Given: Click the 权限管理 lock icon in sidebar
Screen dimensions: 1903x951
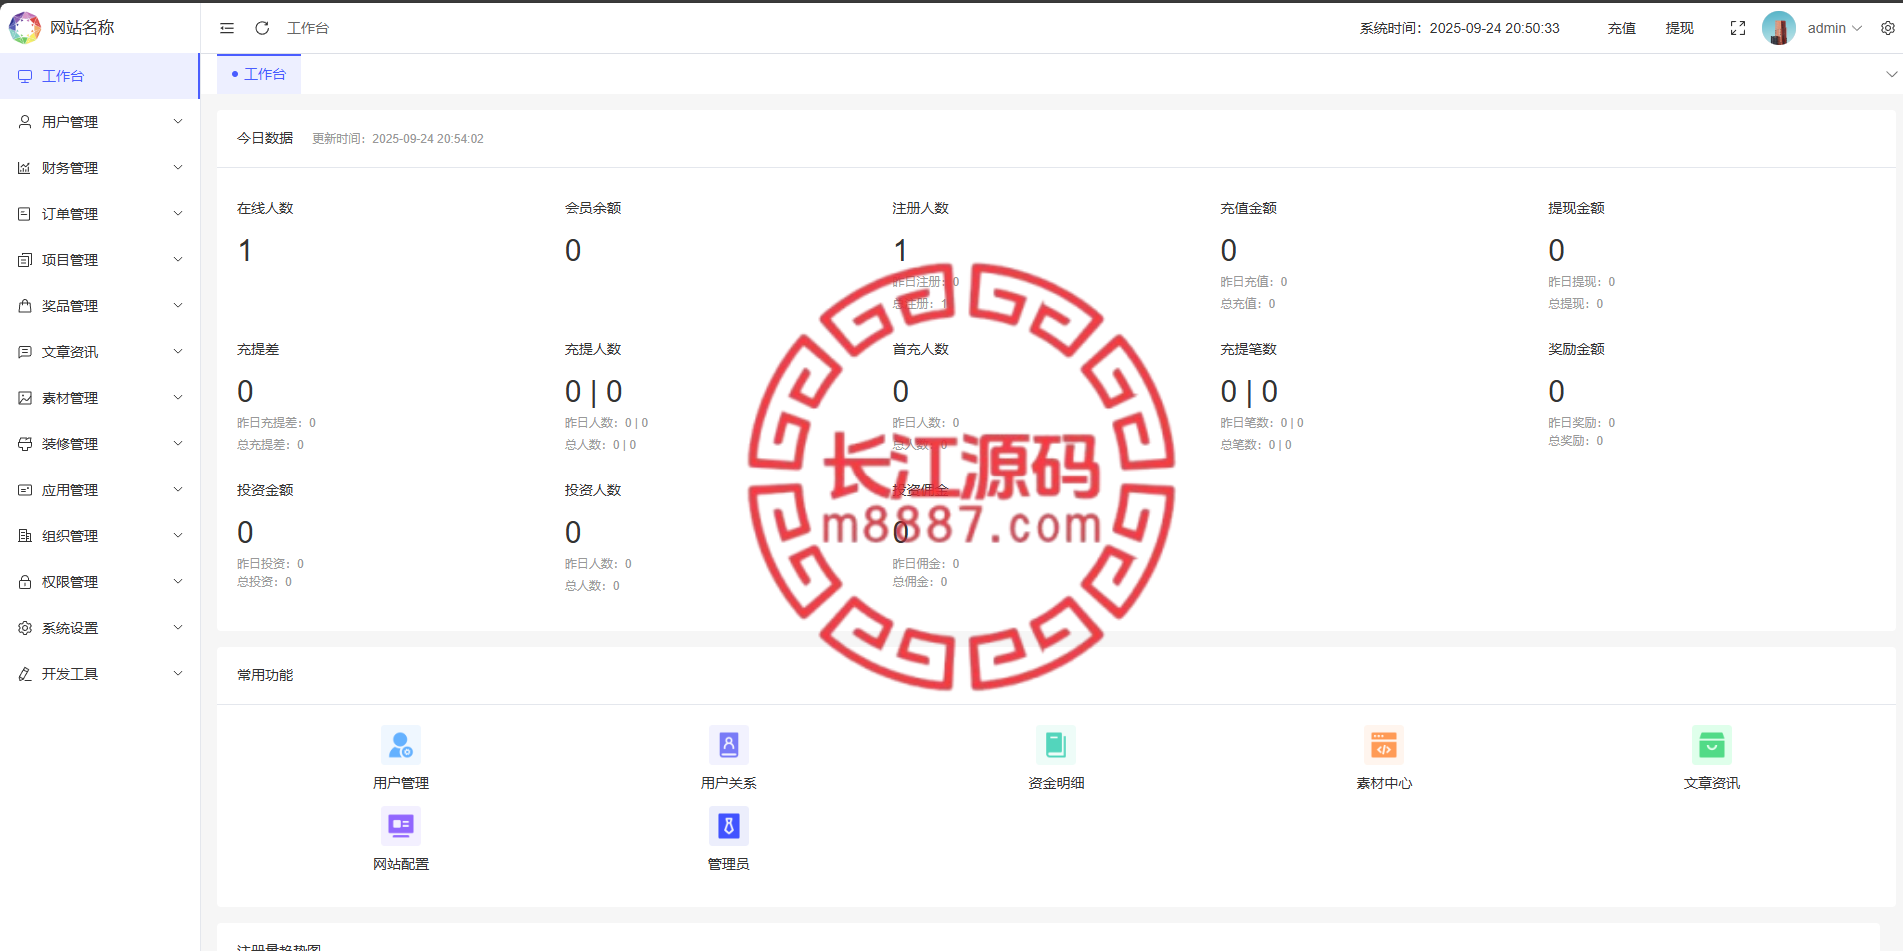Looking at the screenshot, I should click(x=25, y=582).
